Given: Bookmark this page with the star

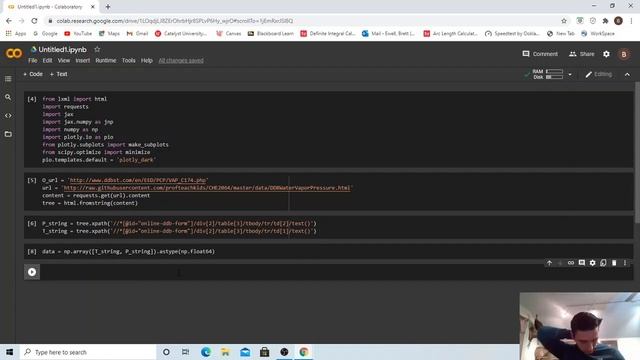Looking at the screenshot, I should pyautogui.click(x=564, y=21).
